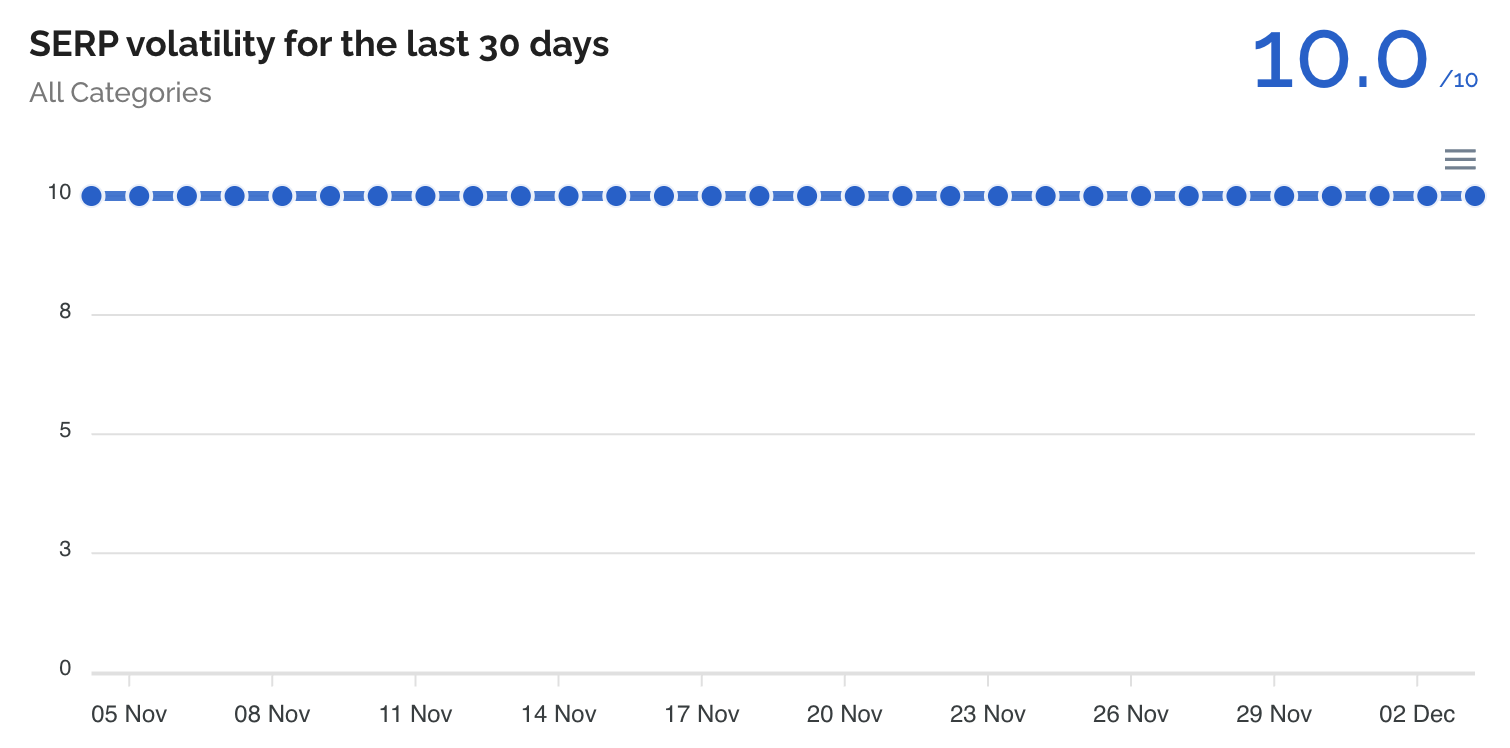1510x748 pixels.
Task: Select the data point above 14 Nov
Action: [x=568, y=196]
